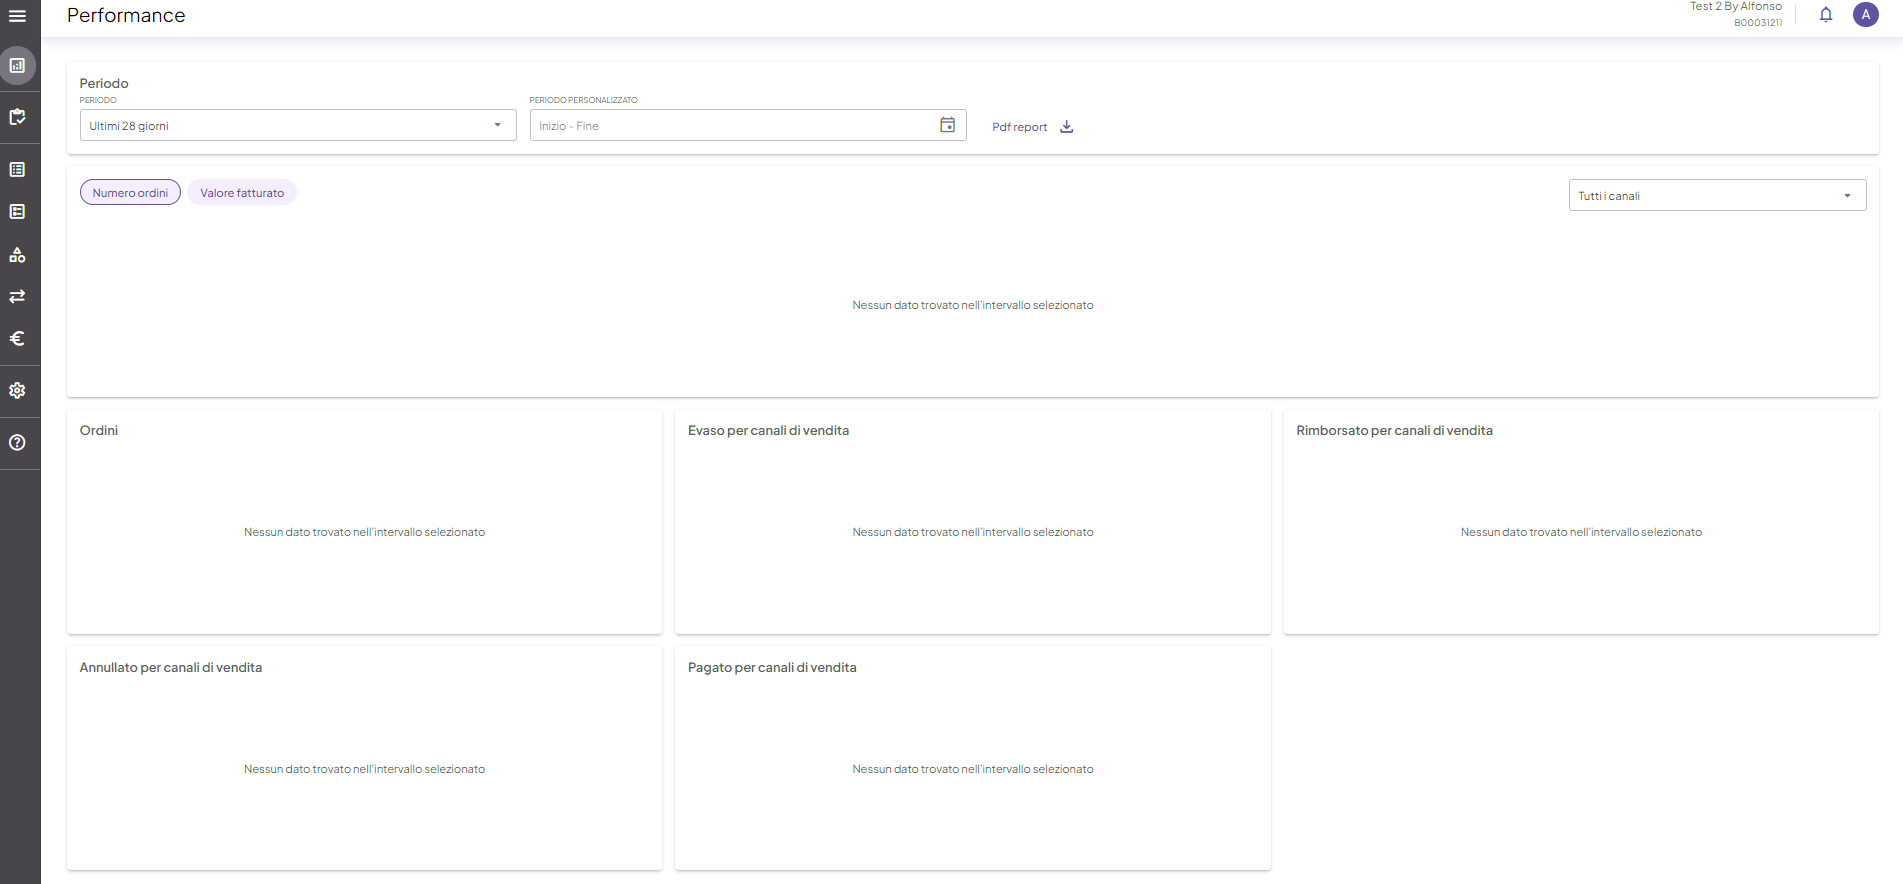Open the list table sidebar icon
Viewport: 1903px width, 884px height.
point(17,170)
